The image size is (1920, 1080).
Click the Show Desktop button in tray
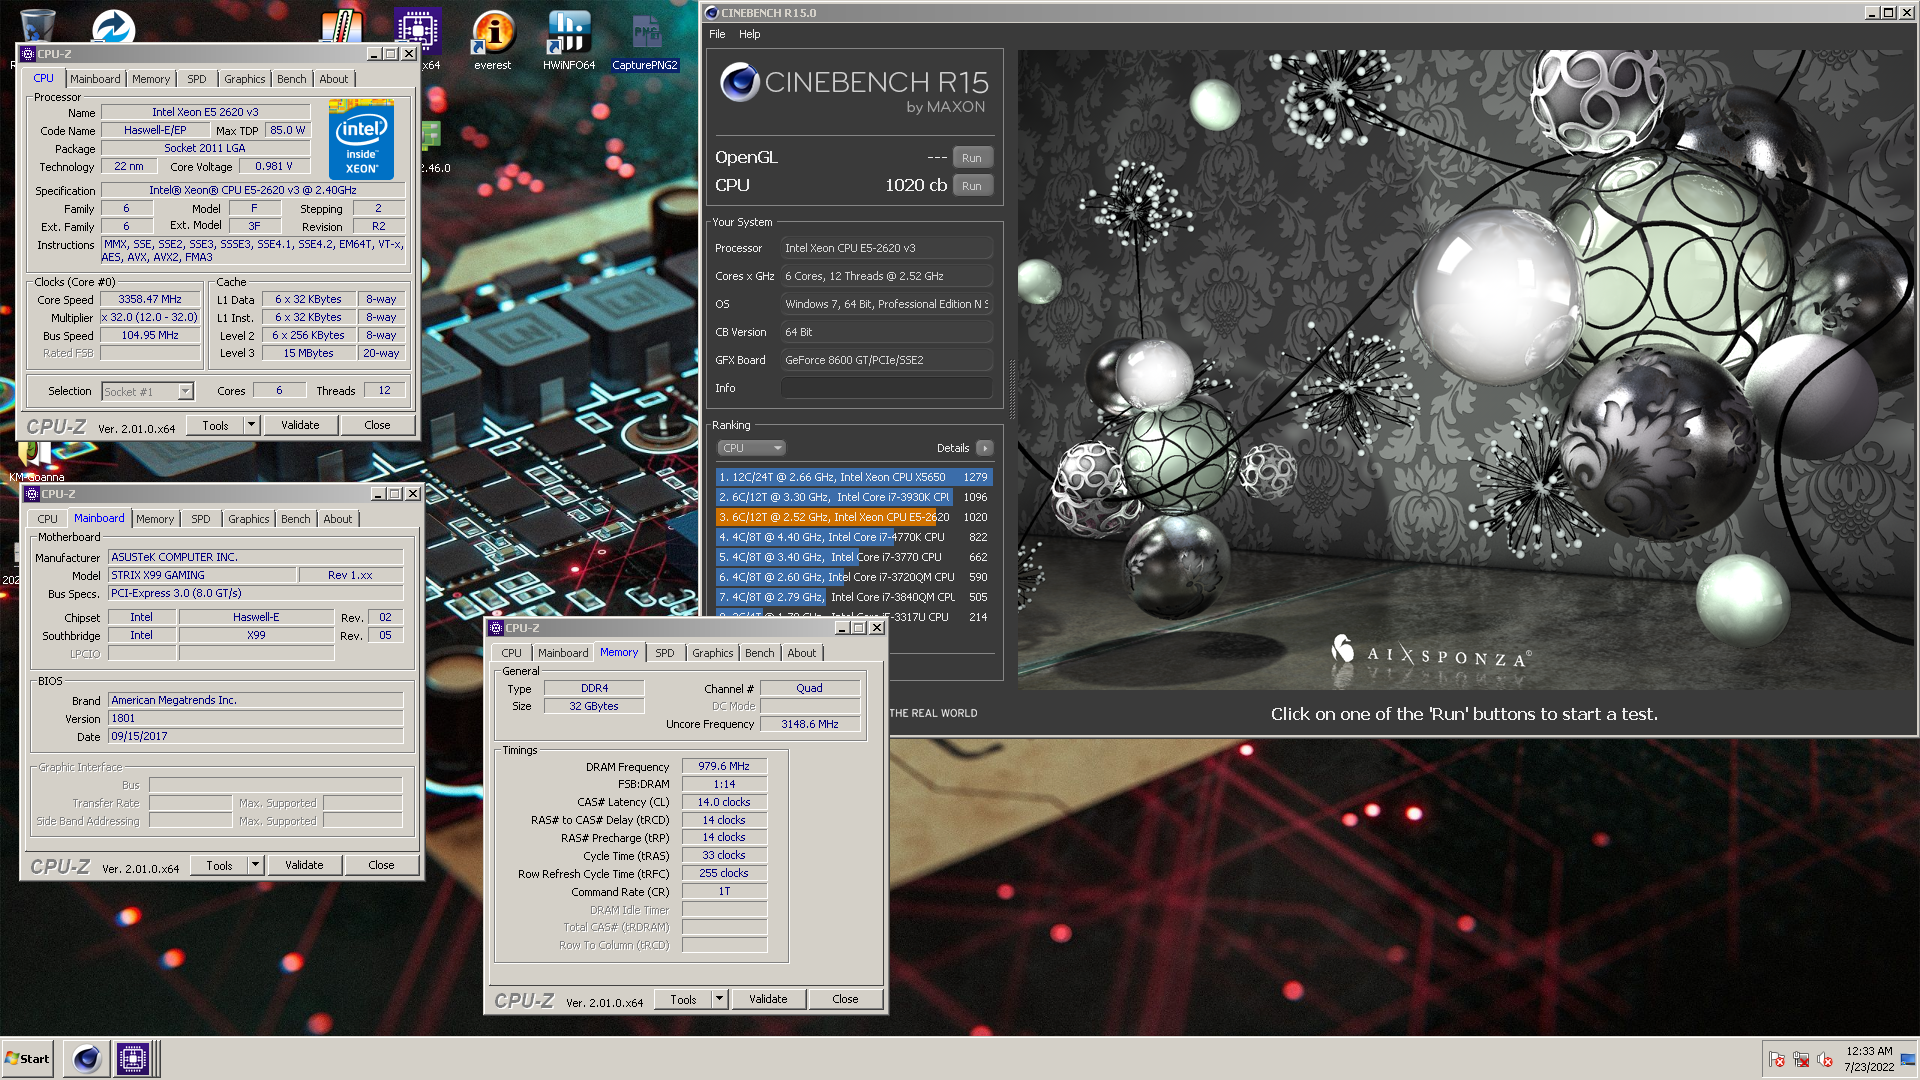coord(1908,1059)
